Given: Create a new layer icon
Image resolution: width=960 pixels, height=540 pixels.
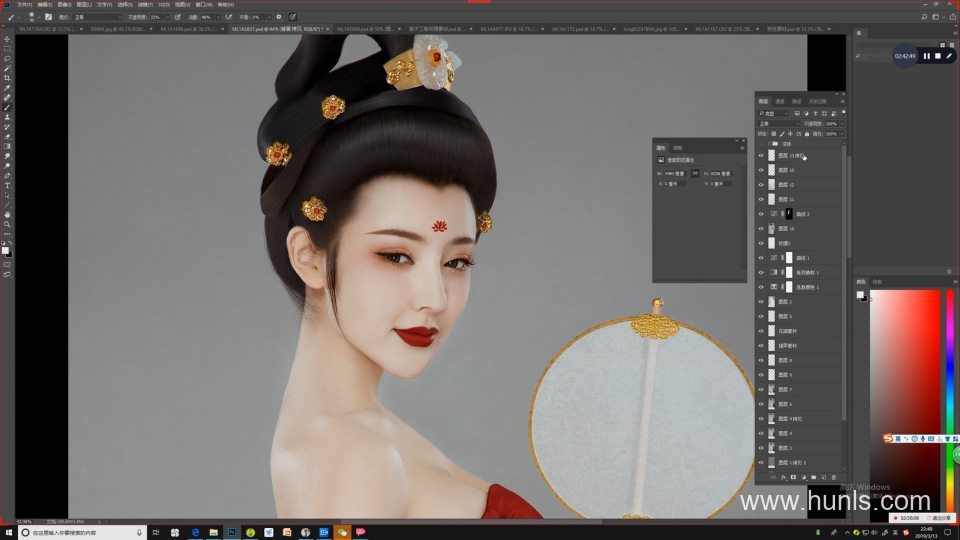Looking at the screenshot, I should tap(823, 478).
